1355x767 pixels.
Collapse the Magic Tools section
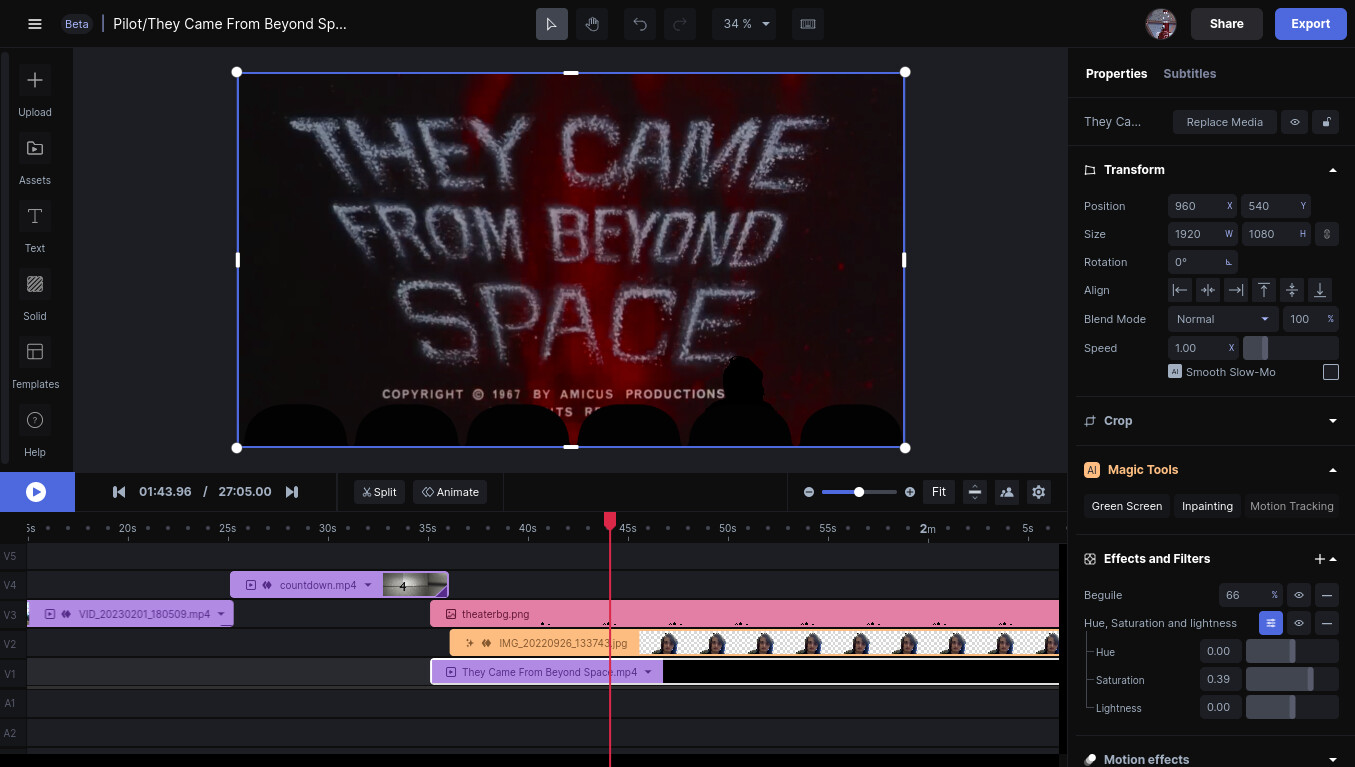coord(1333,470)
